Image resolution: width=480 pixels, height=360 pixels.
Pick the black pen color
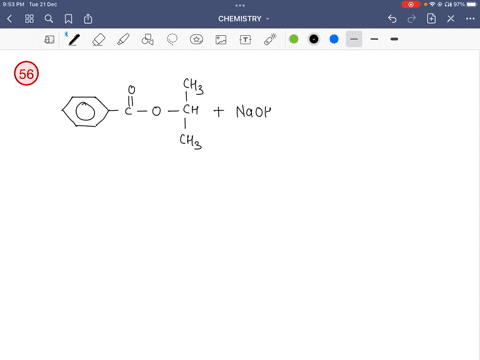coord(314,39)
